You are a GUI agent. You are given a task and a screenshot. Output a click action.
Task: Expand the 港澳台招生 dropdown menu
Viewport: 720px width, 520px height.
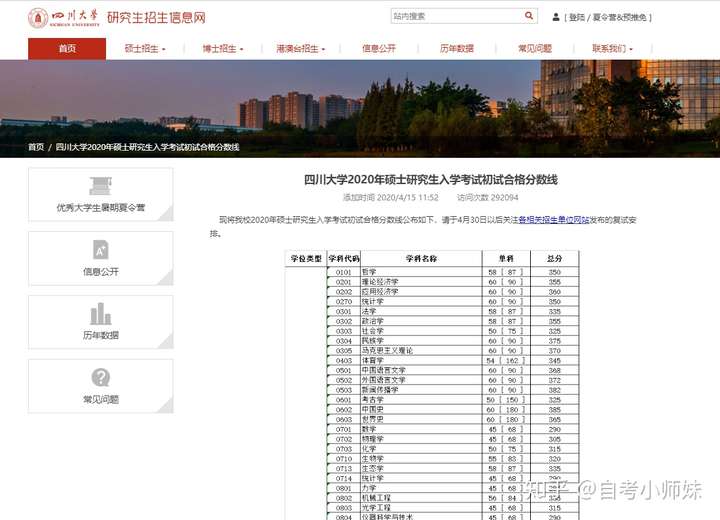coord(301,49)
